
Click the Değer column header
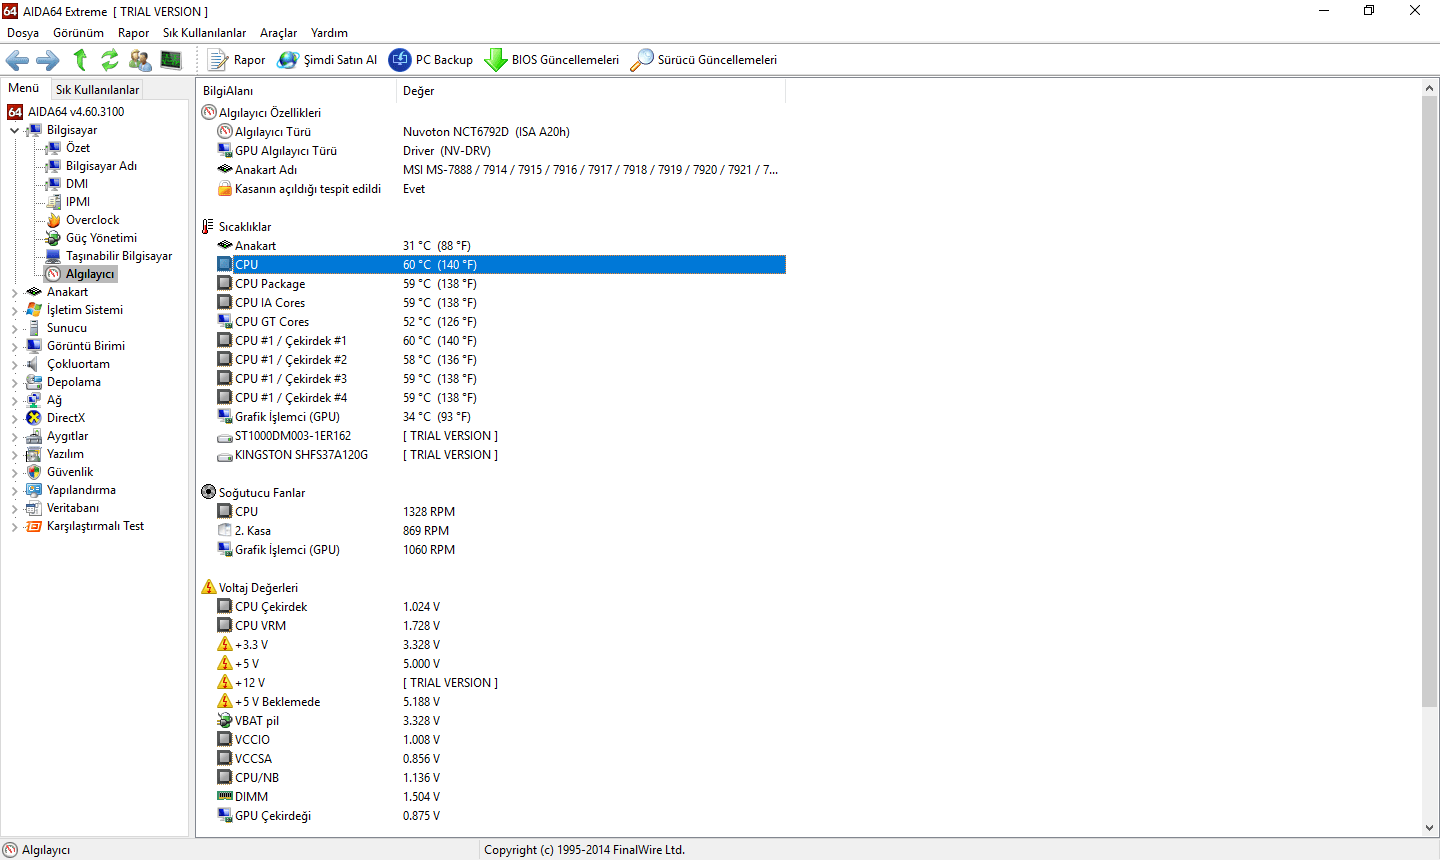click(x=591, y=91)
